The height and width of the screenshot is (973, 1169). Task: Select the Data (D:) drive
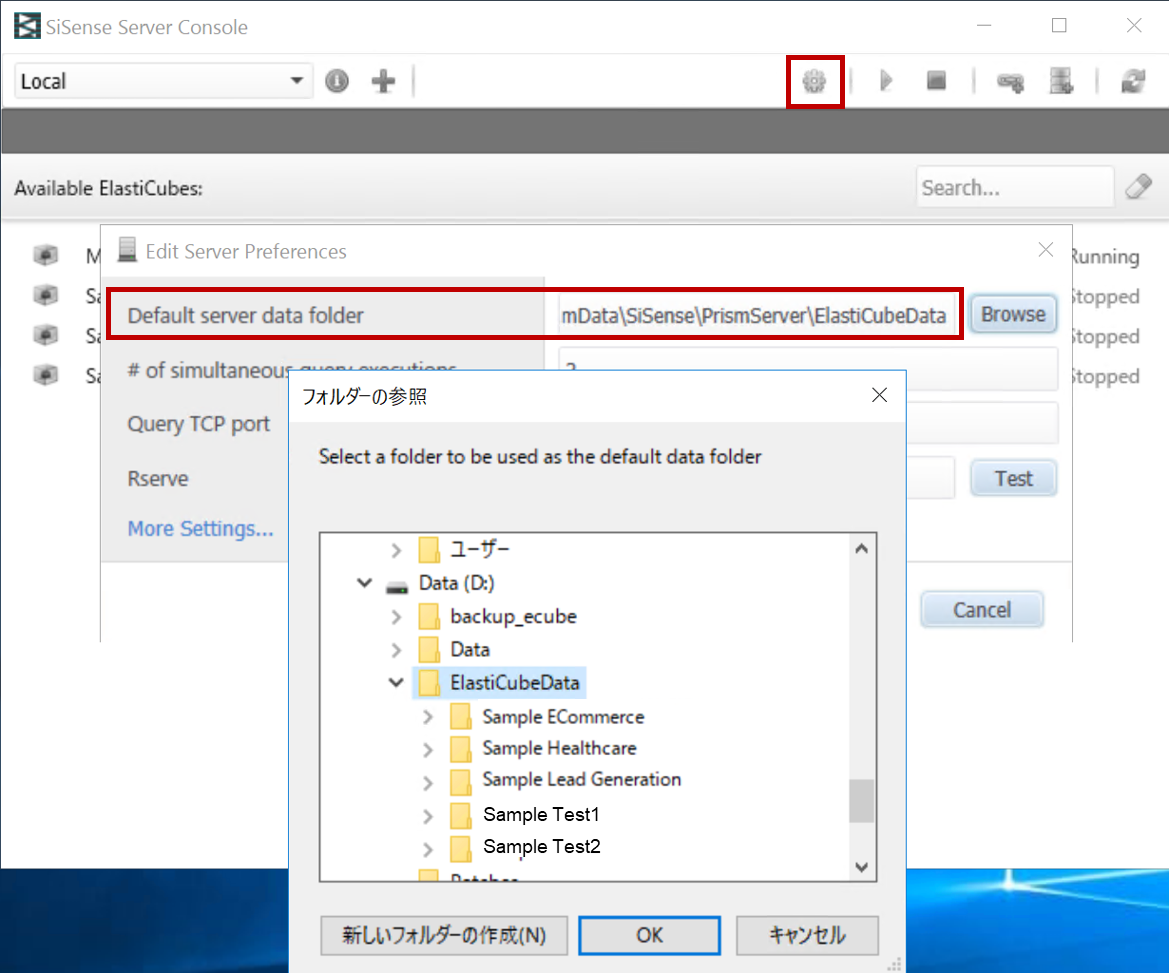(456, 583)
